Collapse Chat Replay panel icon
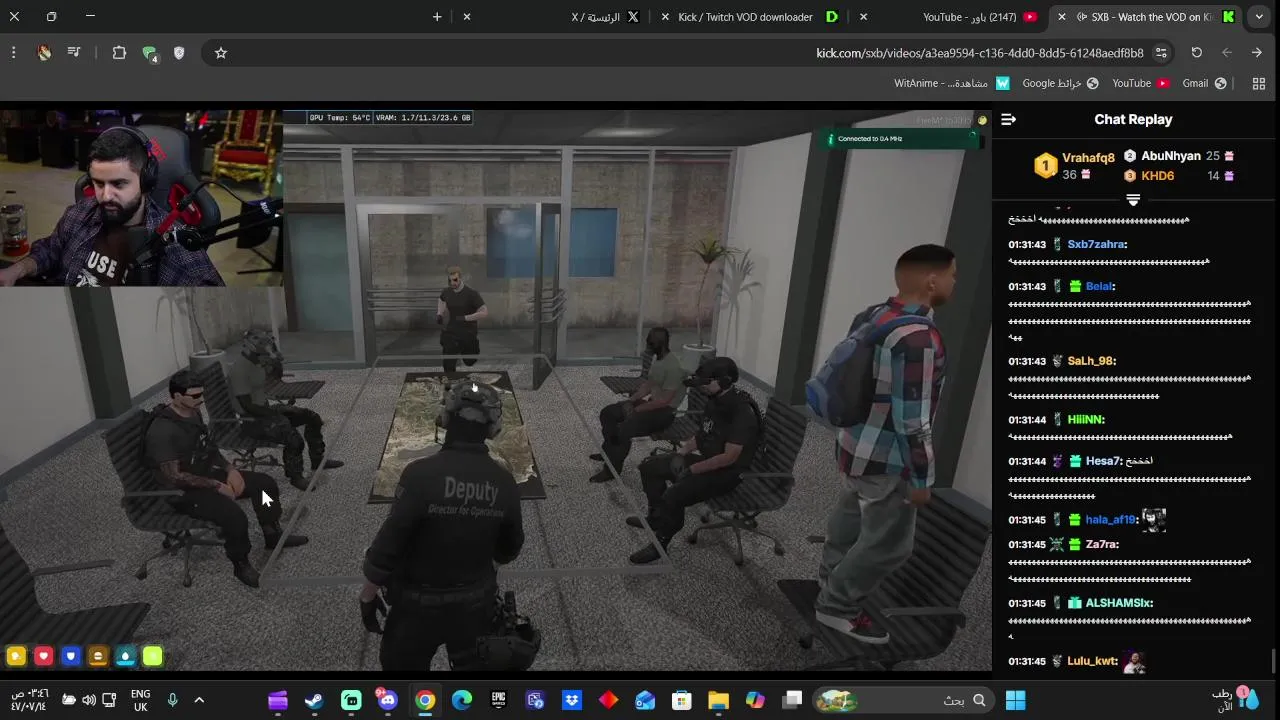 tap(1008, 119)
